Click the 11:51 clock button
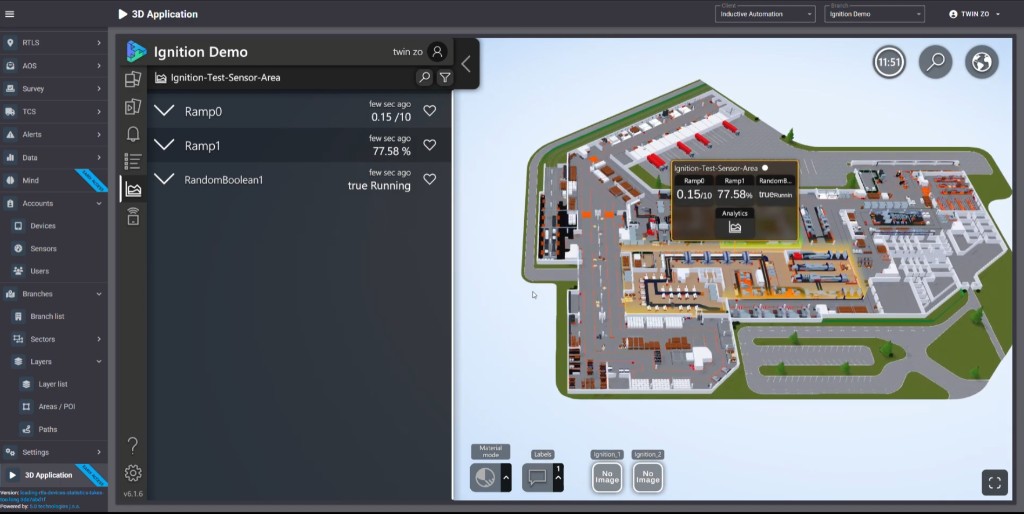The width and height of the screenshot is (1024, 514). [x=889, y=62]
